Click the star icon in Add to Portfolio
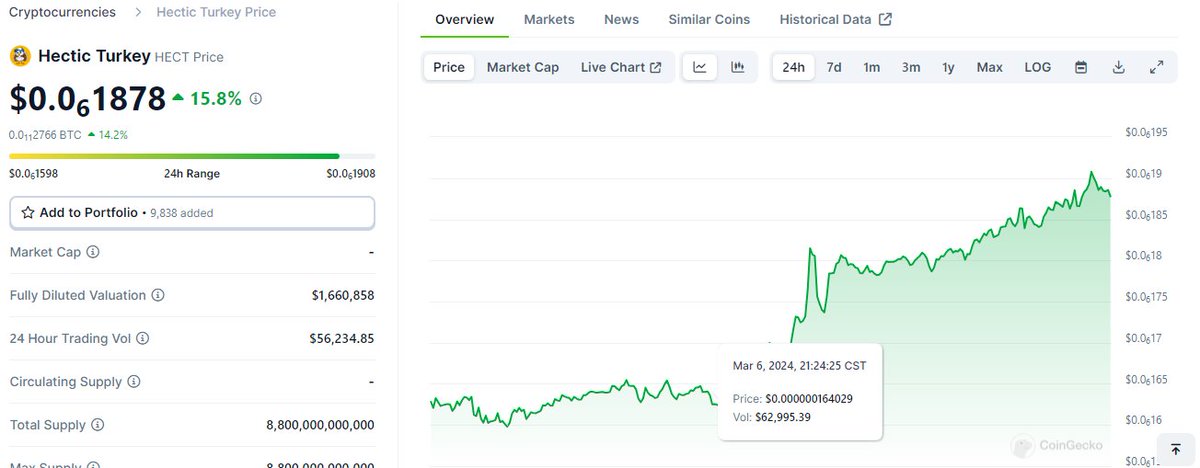 click(x=28, y=213)
